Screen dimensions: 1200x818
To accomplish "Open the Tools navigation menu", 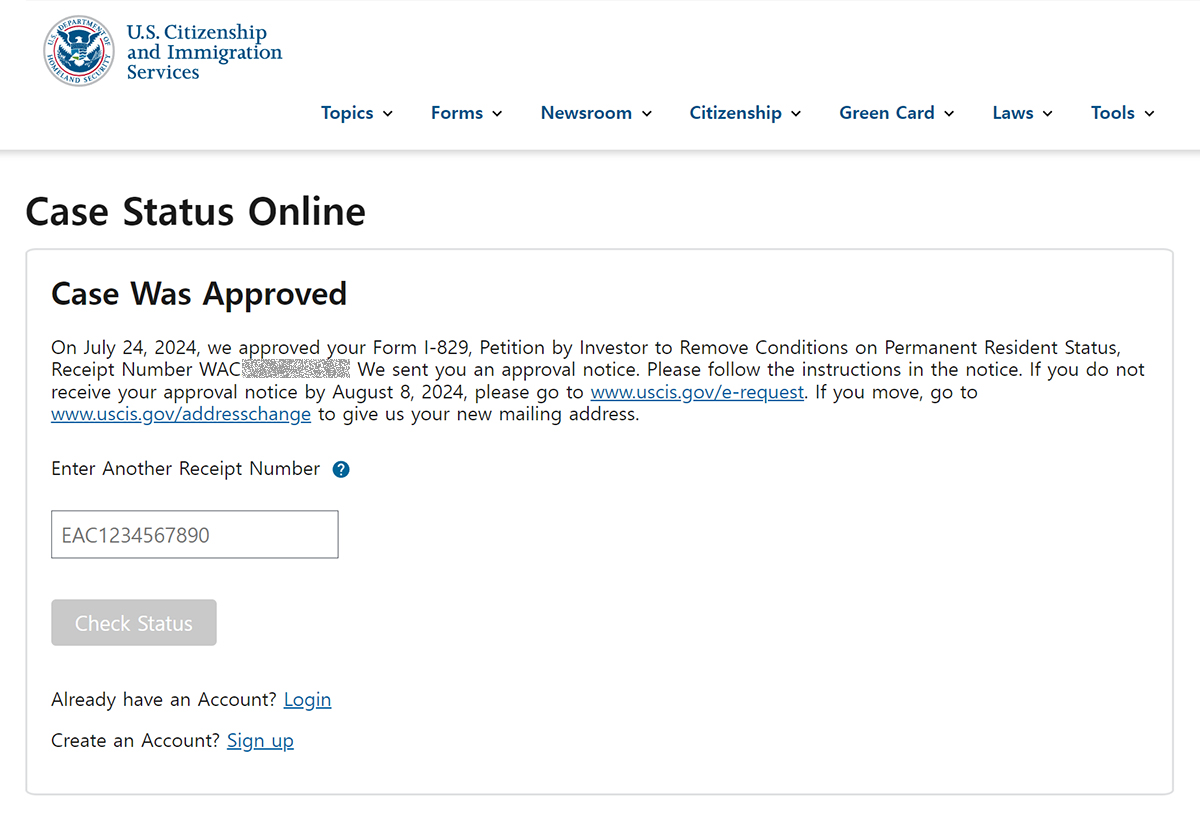I will tap(1123, 113).
